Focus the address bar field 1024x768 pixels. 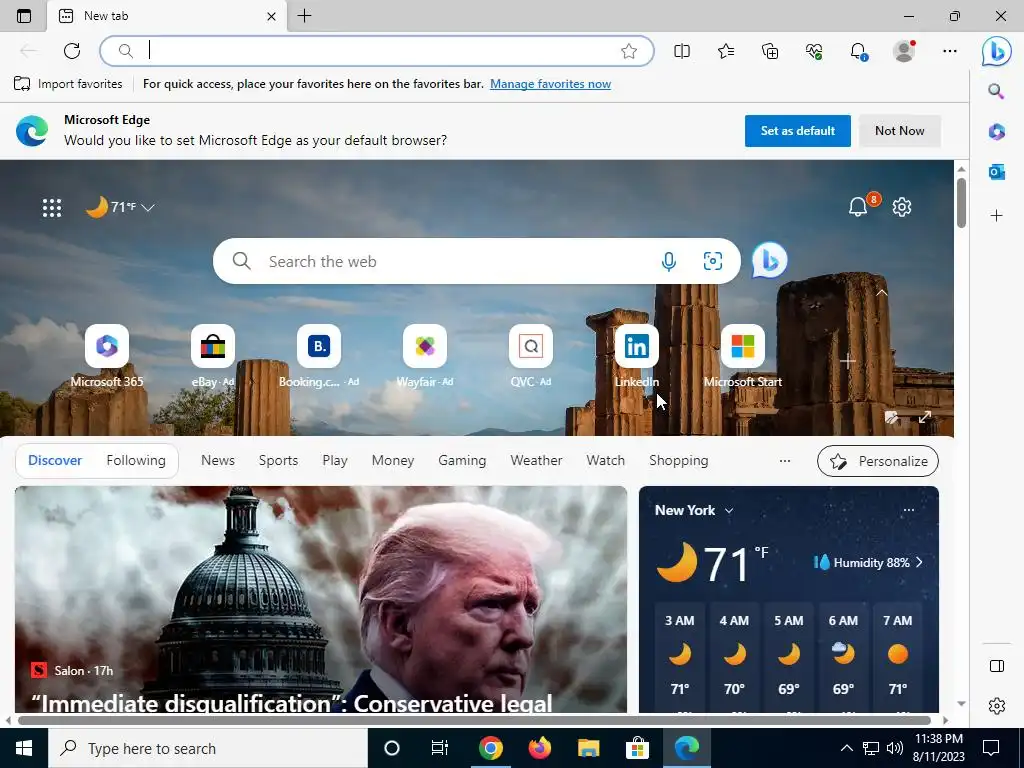[377, 51]
